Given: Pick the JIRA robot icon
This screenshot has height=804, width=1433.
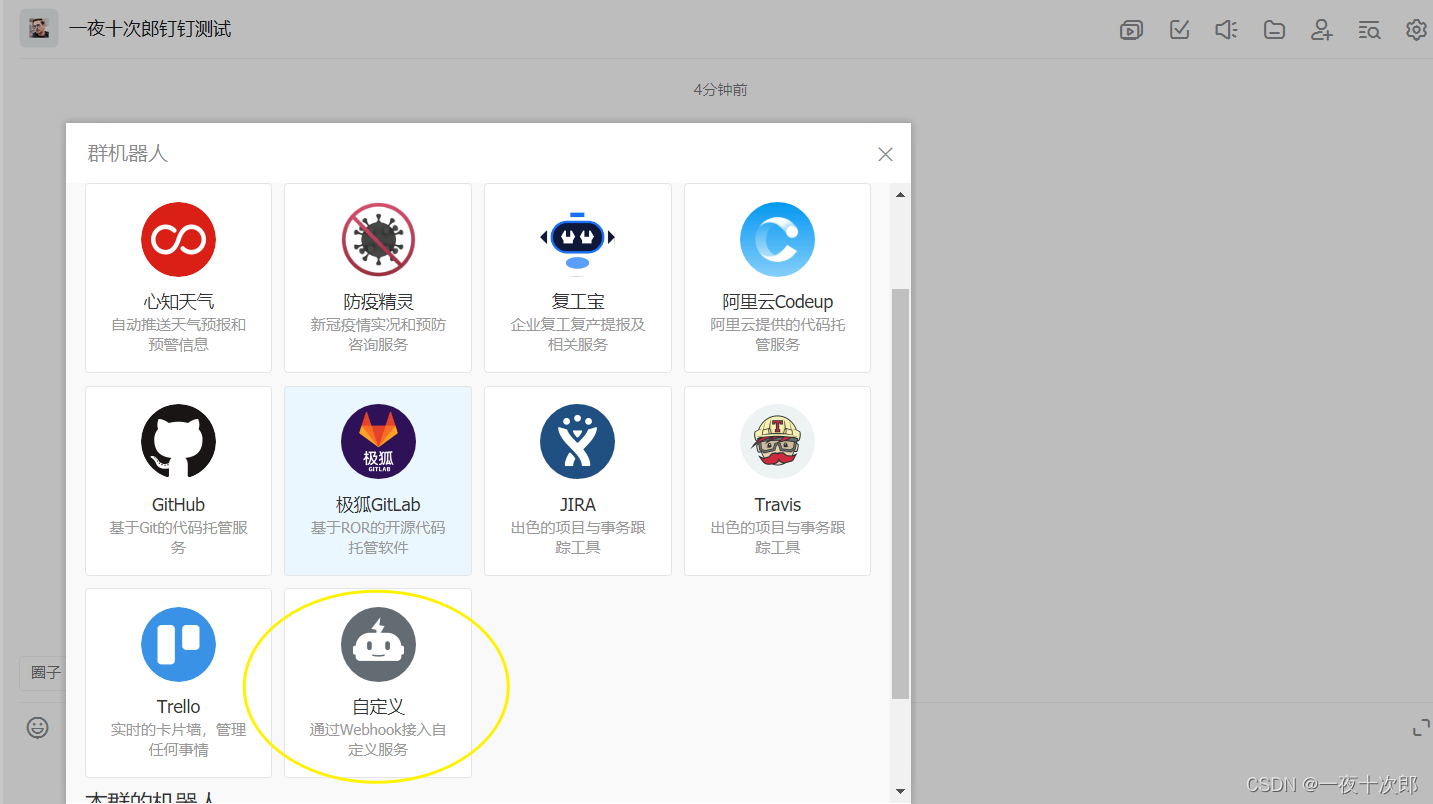Looking at the screenshot, I should click(x=578, y=442).
